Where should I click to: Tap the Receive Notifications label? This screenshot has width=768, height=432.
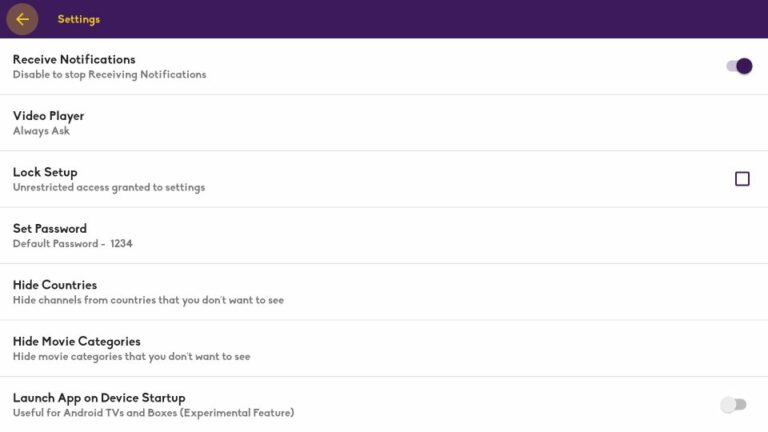pos(74,59)
